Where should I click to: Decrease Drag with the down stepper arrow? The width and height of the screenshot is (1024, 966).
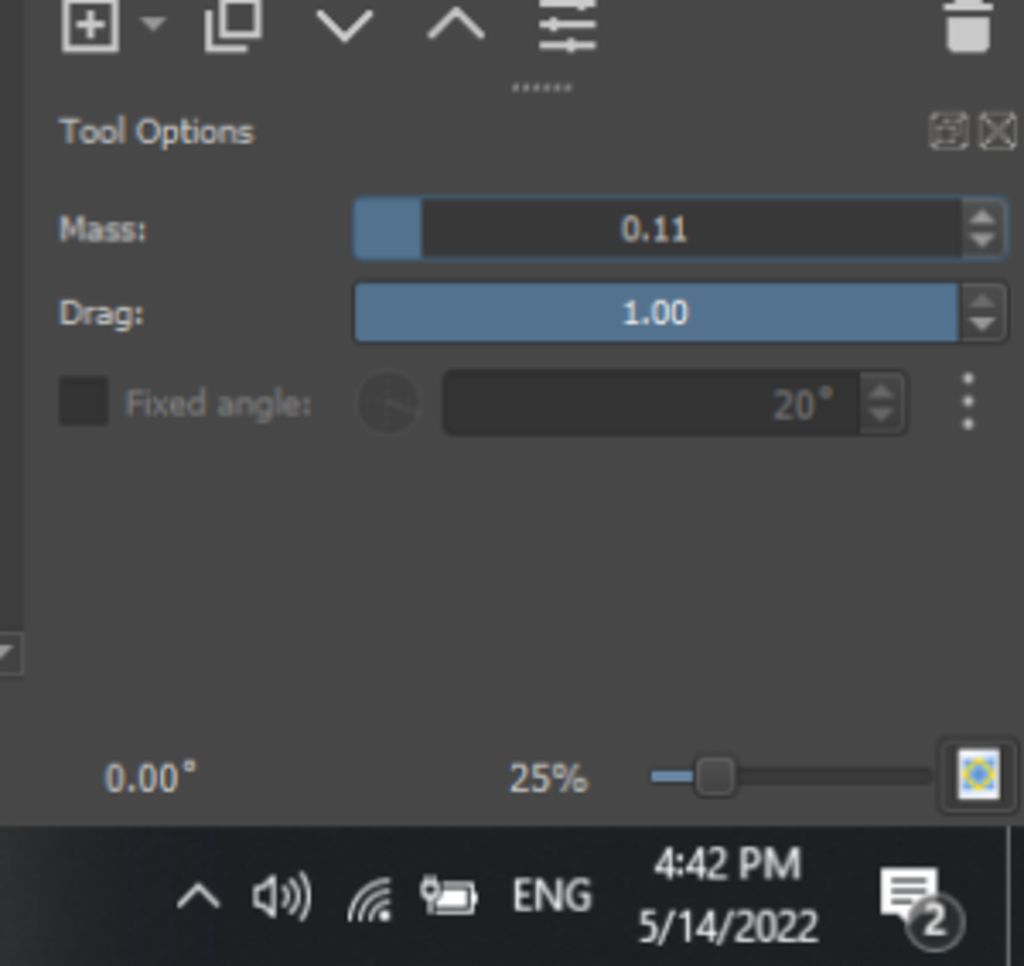pyautogui.click(x=982, y=324)
